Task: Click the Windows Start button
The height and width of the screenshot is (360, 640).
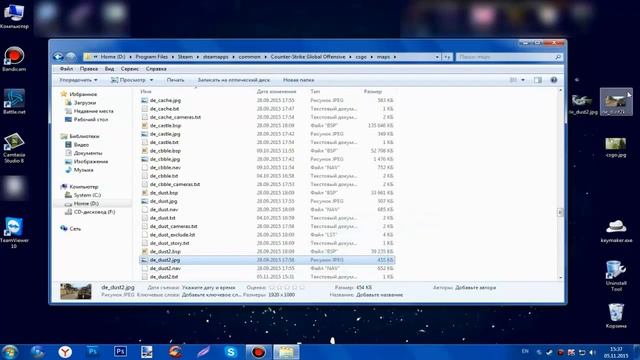Action: pos(10,352)
